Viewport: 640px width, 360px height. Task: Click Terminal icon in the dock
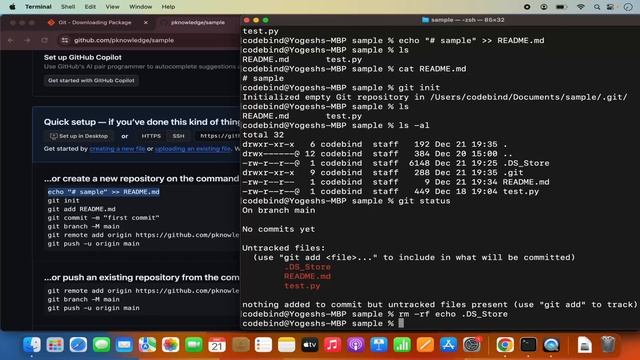coord(528,345)
